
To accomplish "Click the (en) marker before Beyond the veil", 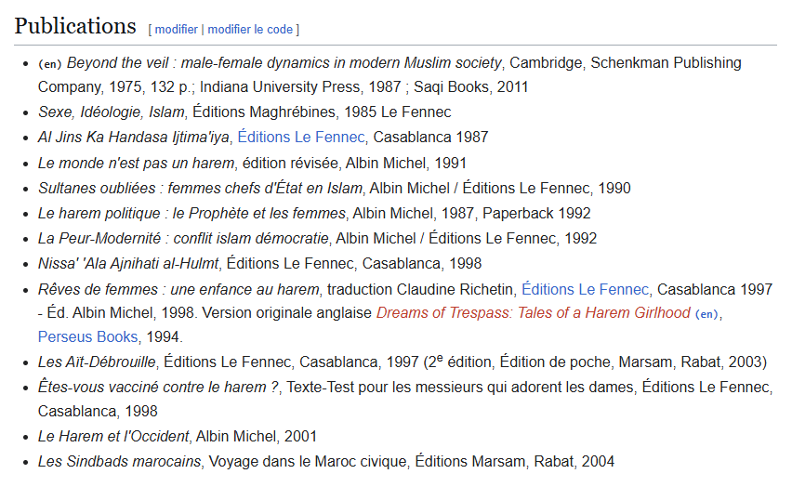I will [x=50, y=63].
